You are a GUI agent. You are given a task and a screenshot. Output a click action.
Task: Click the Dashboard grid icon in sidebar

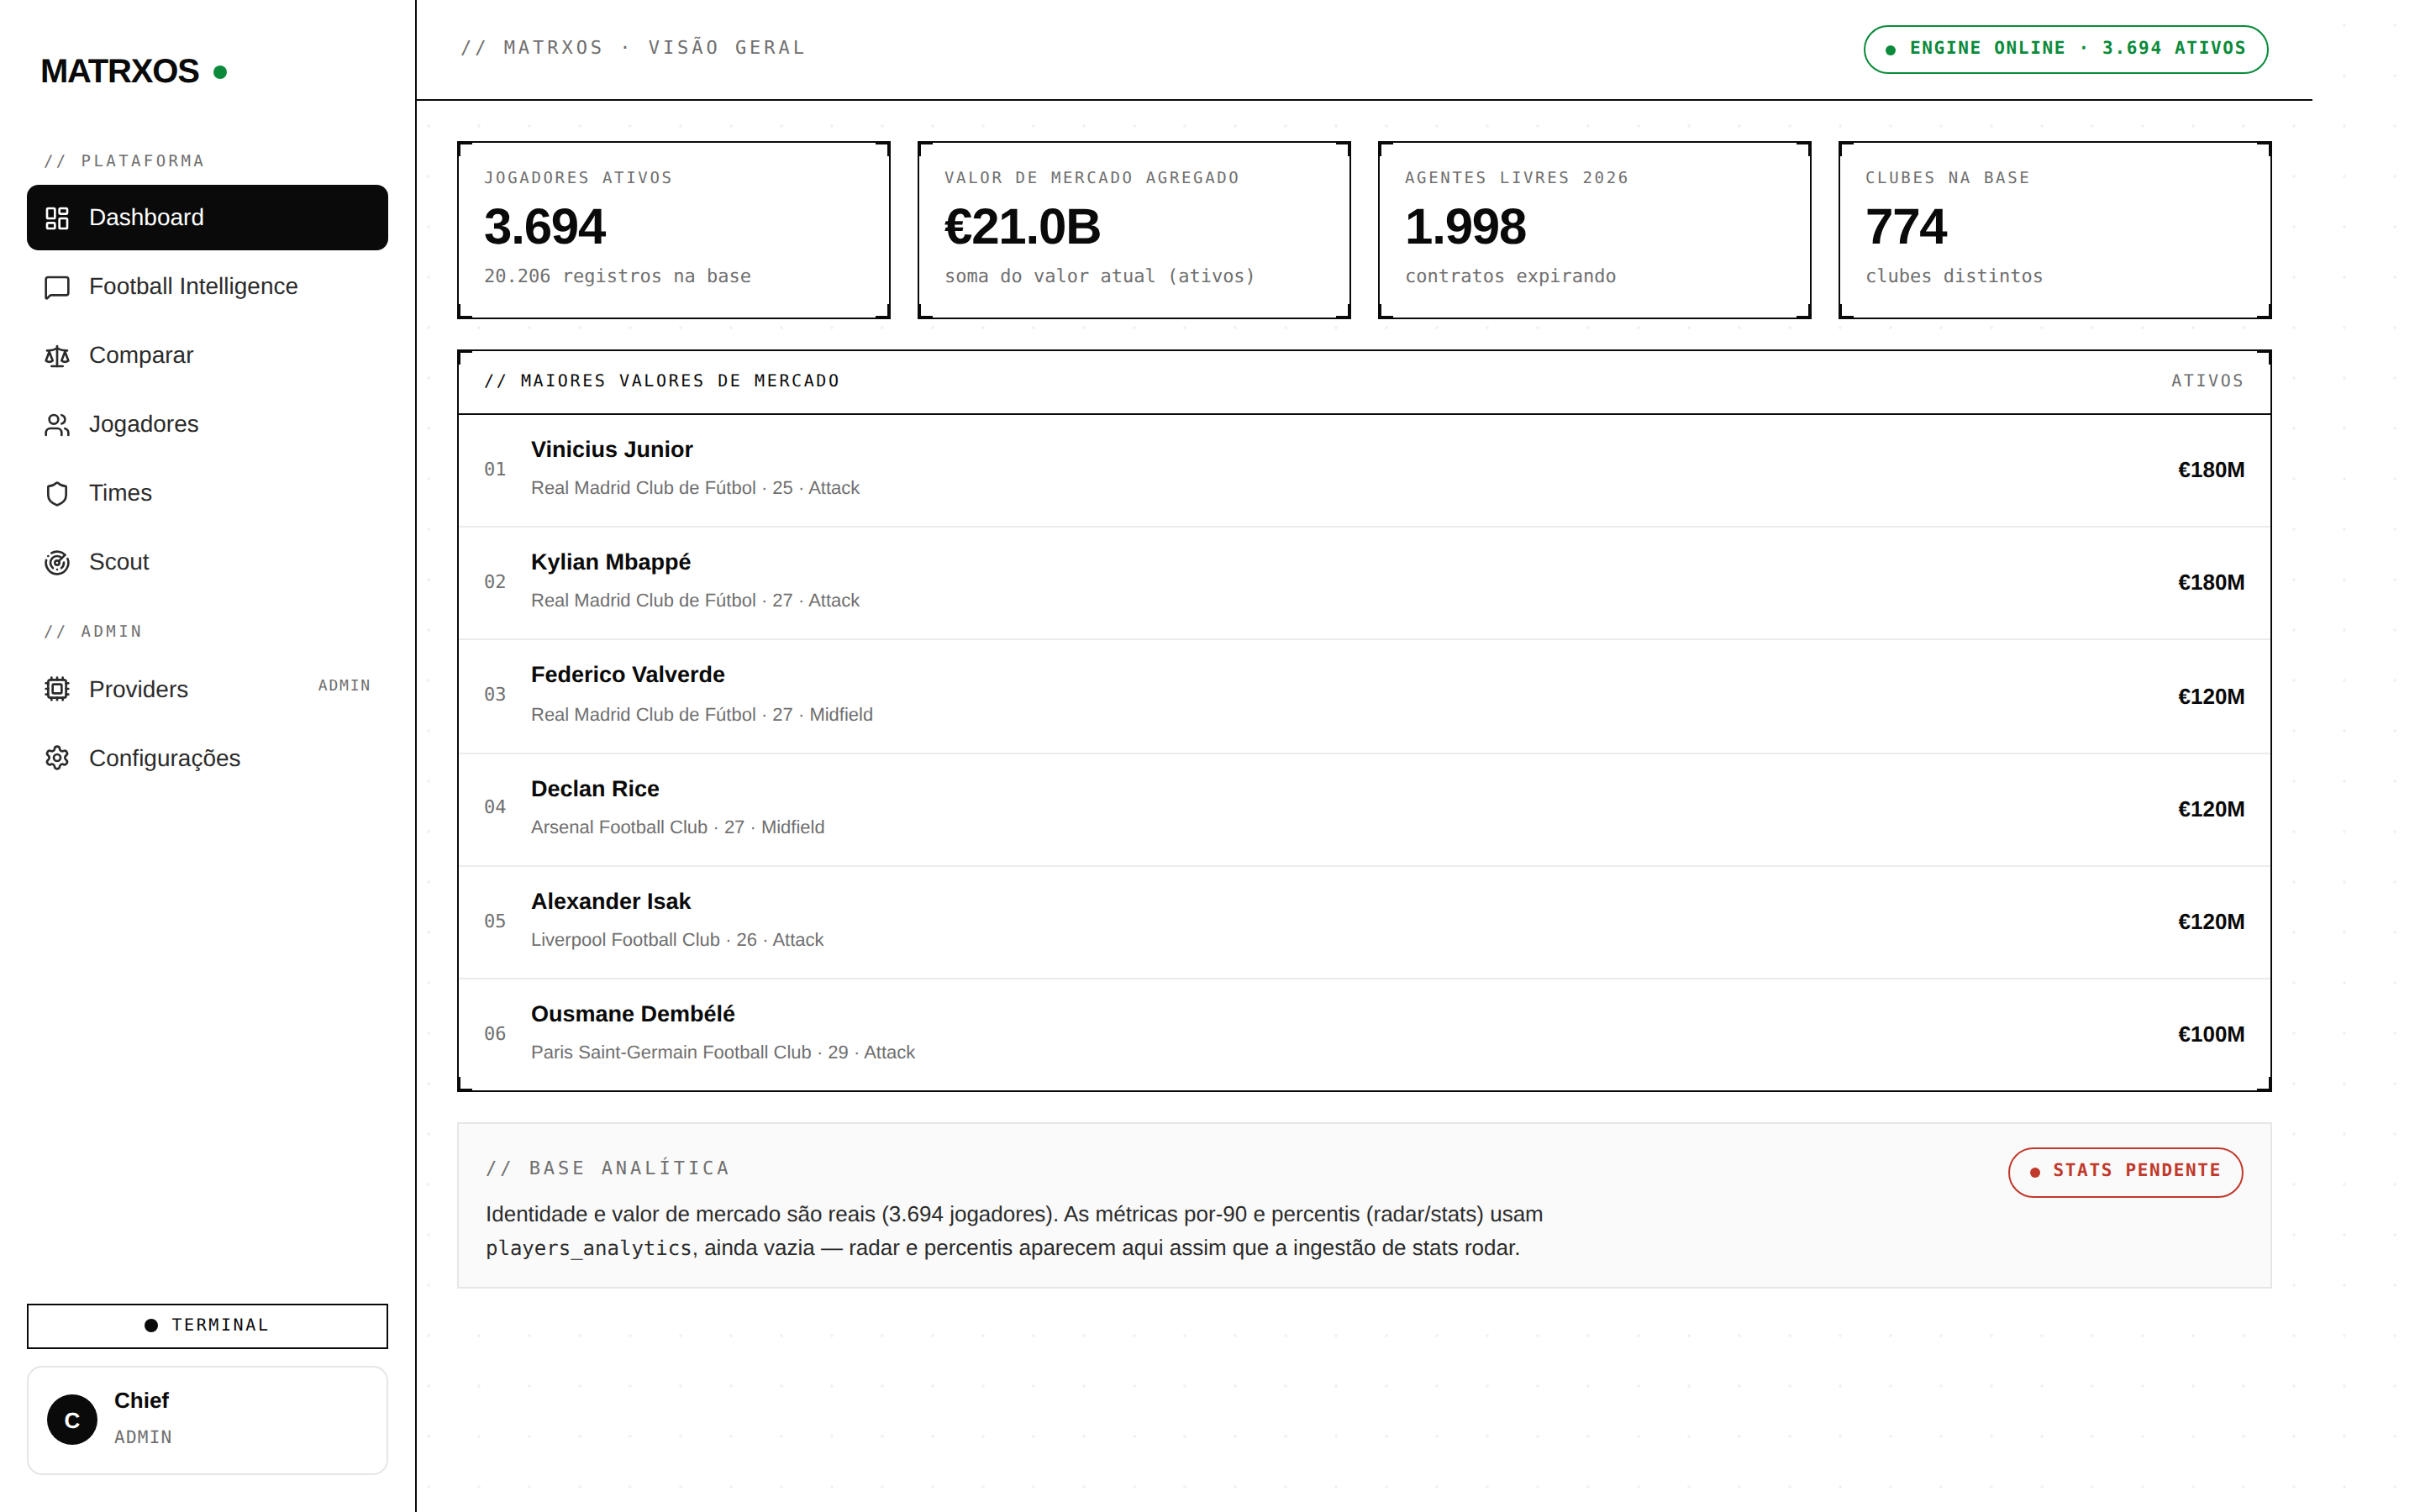coord(57,218)
